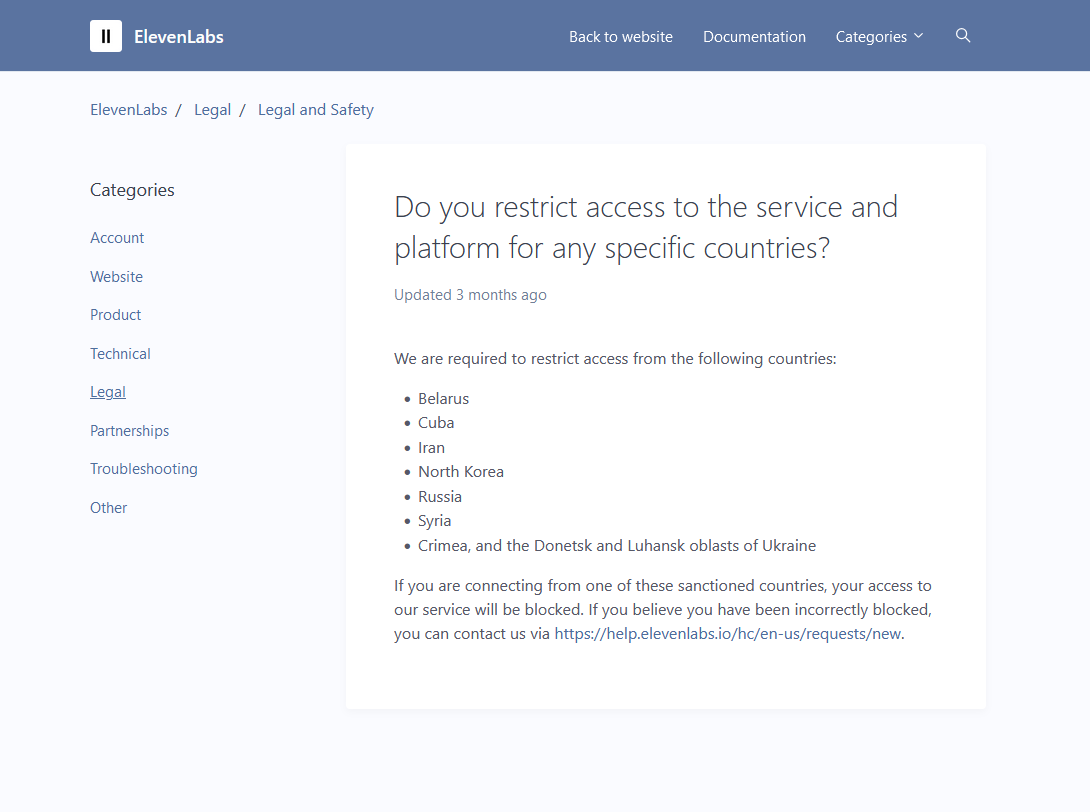Screen dimensions: 1090x812
Task: Open Legal and Safety breadcrumb
Action: (316, 110)
